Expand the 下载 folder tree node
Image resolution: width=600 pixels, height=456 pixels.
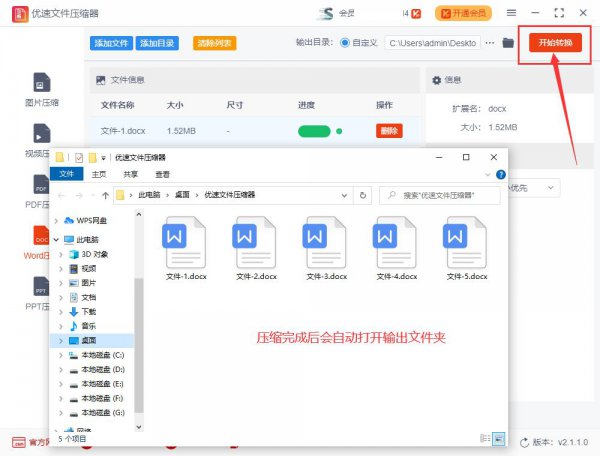[x=61, y=312]
